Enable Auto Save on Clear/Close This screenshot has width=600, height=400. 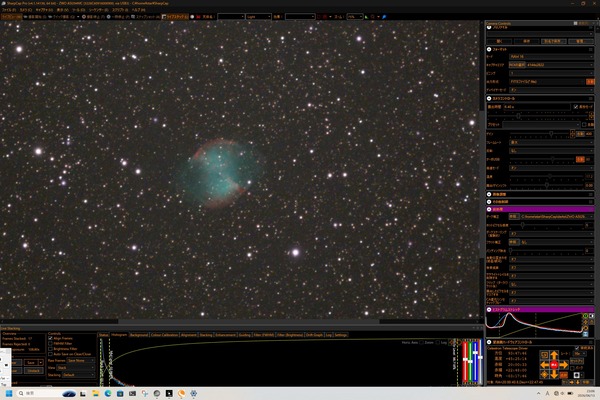(x=50, y=354)
